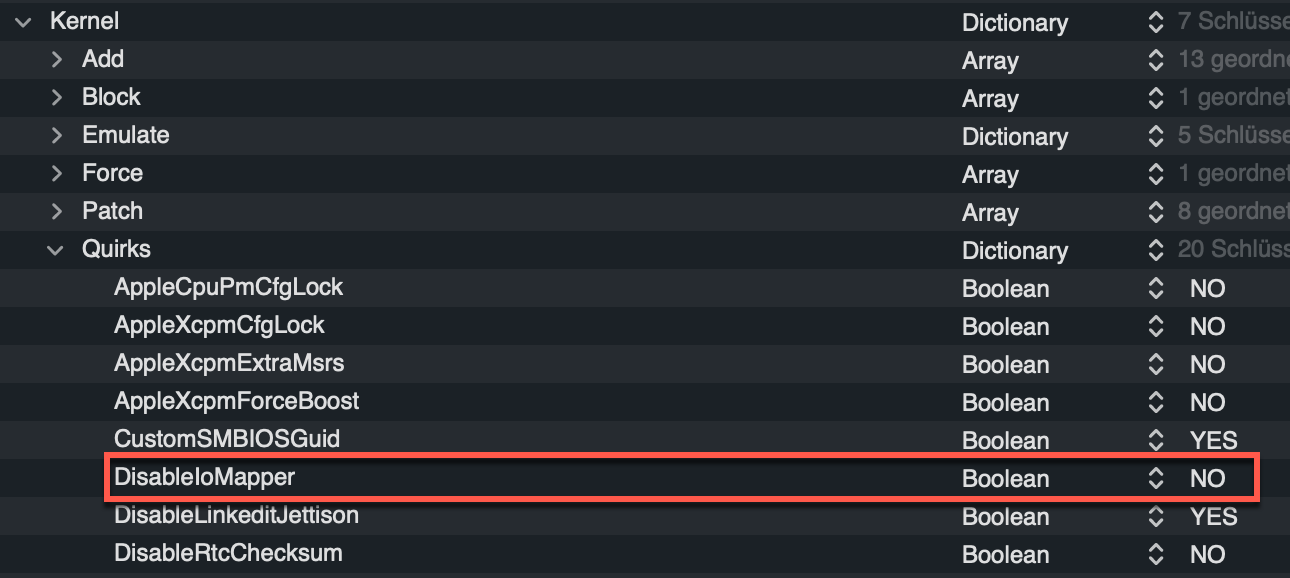Image resolution: width=1290 pixels, height=578 pixels.
Task: Click the Quirks Dictionary type field
Action: (x=1014, y=251)
